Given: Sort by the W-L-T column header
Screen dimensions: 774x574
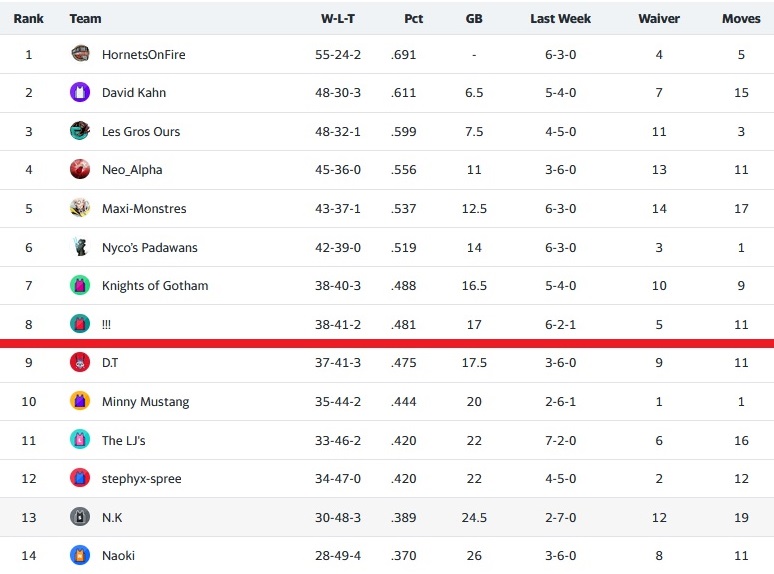Looking at the screenshot, I should (x=338, y=18).
